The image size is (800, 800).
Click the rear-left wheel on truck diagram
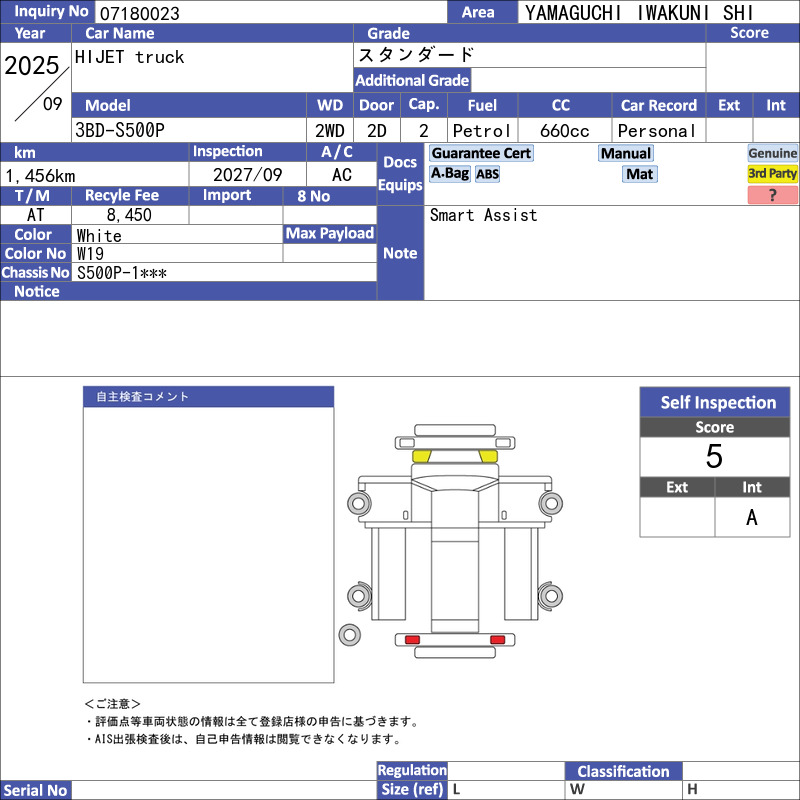tap(359, 595)
